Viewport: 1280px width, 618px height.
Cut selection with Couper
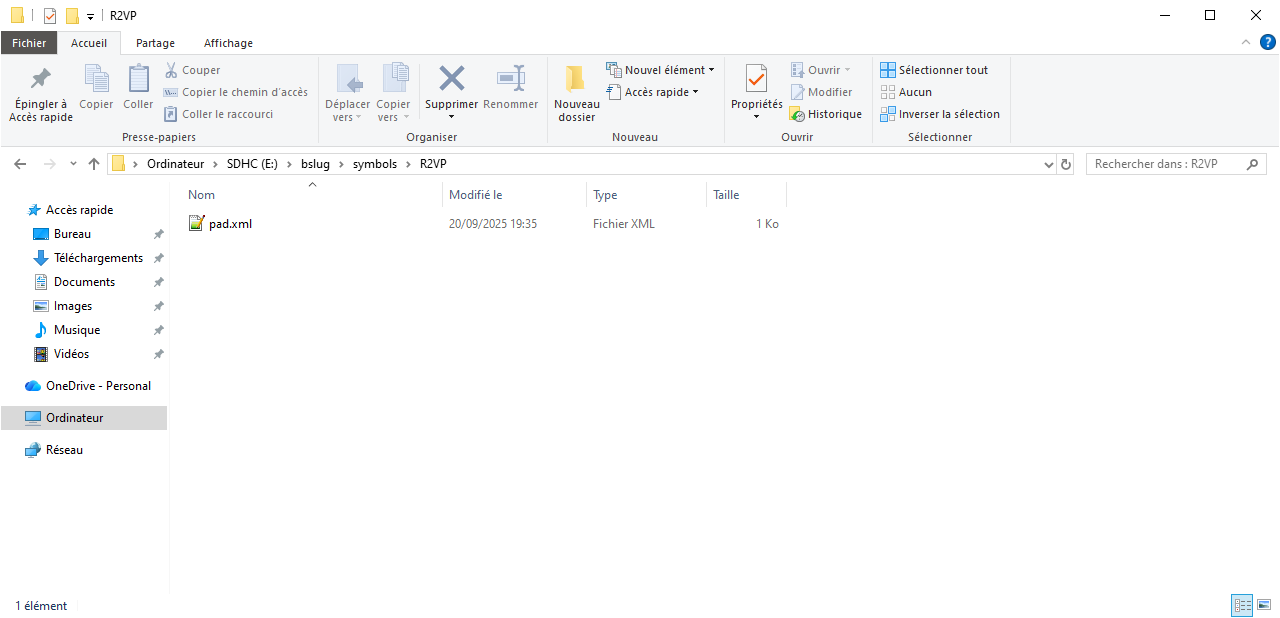pos(192,70)
